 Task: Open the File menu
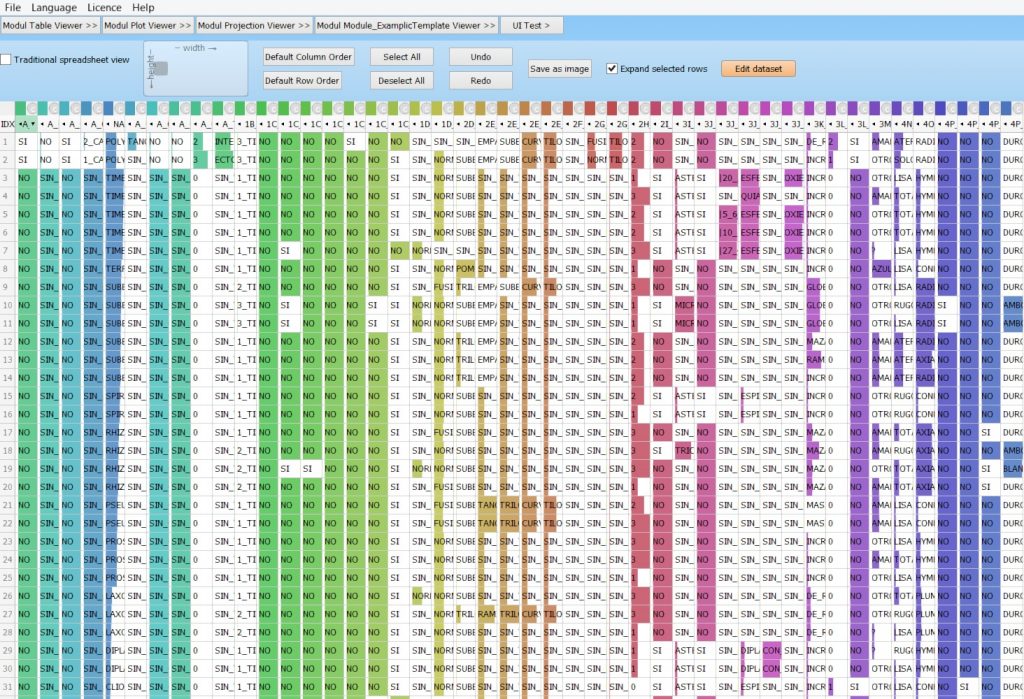[x=12, y=7]
